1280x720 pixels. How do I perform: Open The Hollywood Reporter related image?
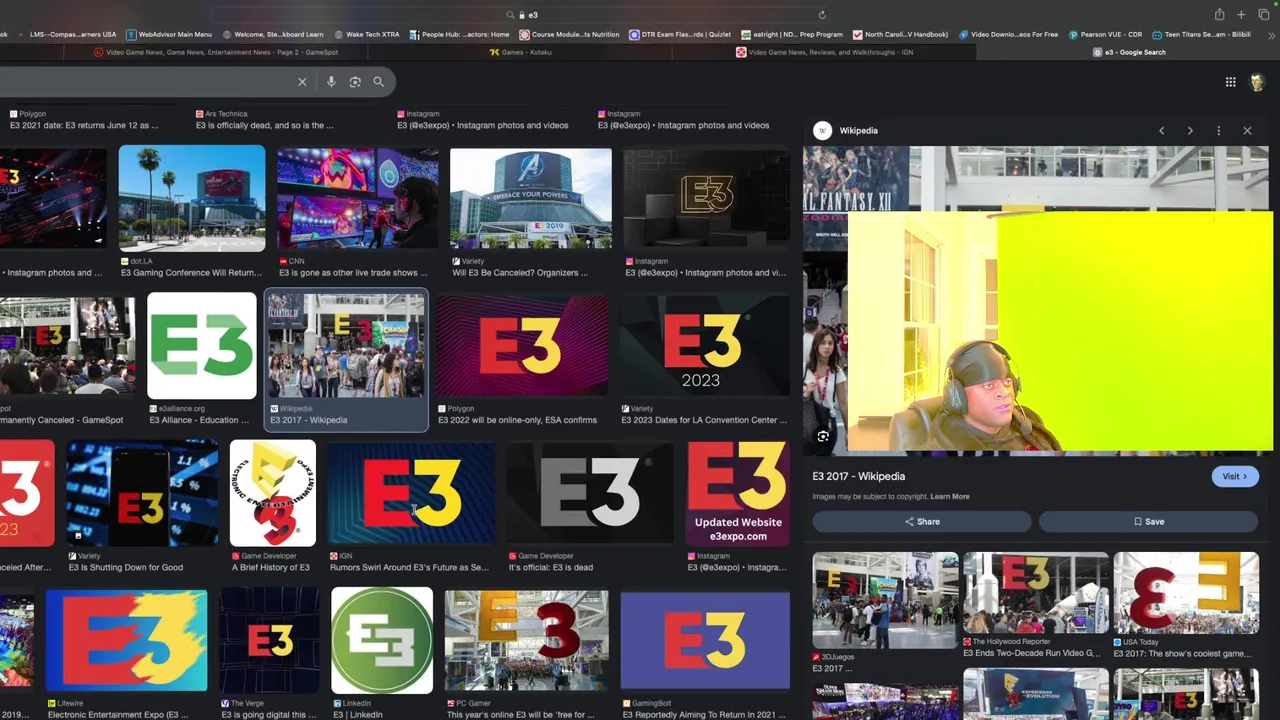(x=1036, y=594)
